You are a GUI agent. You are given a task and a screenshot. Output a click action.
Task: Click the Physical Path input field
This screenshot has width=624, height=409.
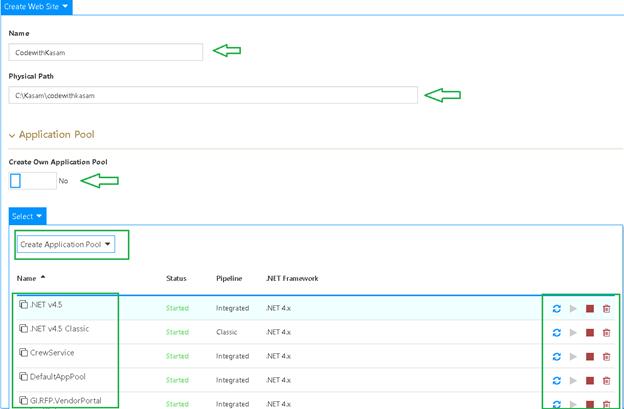[213, 95]
